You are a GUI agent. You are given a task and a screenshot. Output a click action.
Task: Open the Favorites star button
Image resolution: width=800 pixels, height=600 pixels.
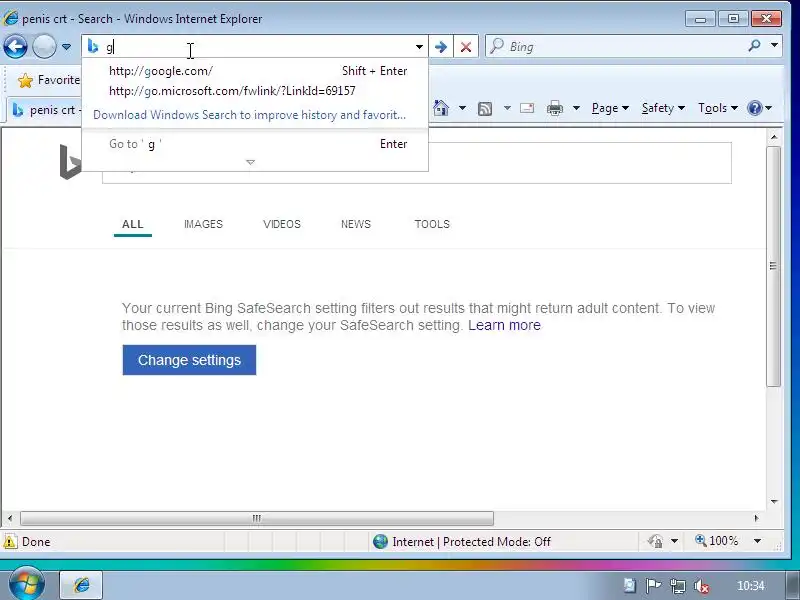48,80
